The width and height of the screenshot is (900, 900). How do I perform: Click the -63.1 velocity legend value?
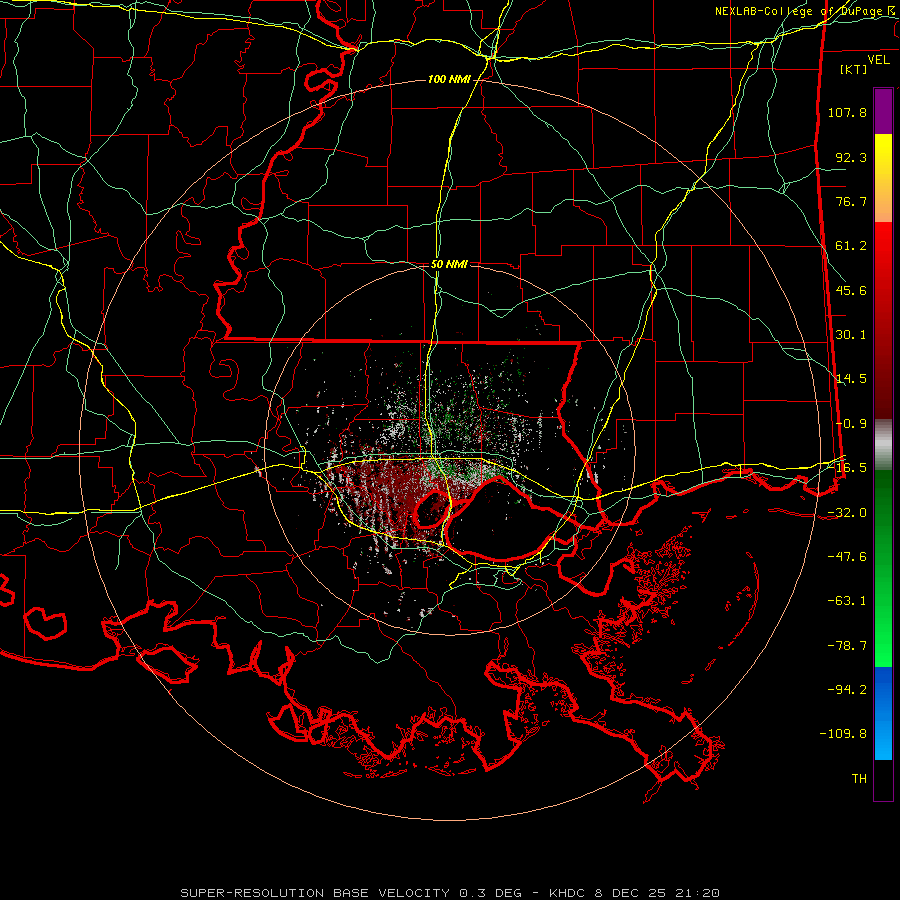(x=847, y=601)
